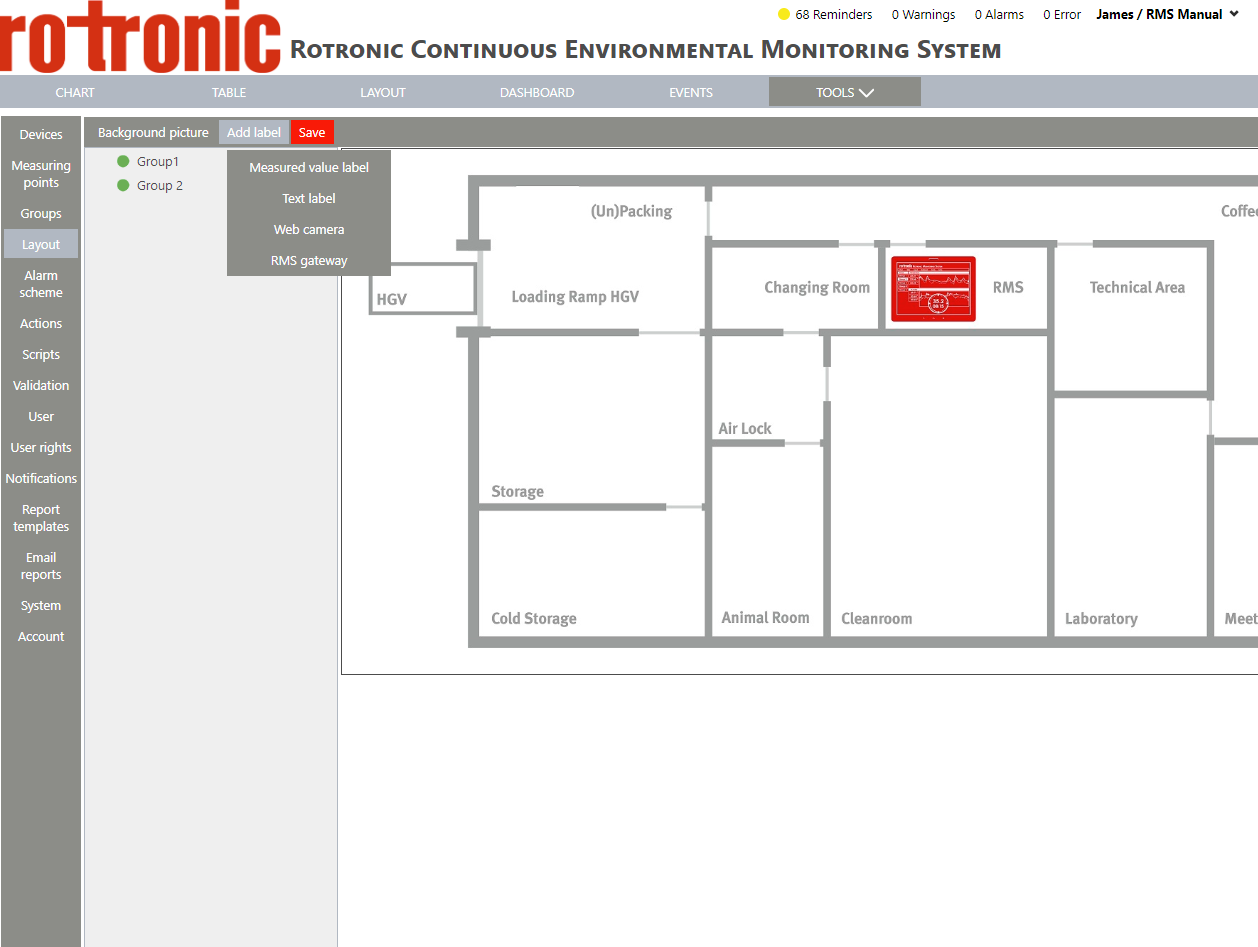Image resolution: width=1258 pixels, height=947 pixels.
Task: Select Web camera menu entry
Action: (309, 229)
